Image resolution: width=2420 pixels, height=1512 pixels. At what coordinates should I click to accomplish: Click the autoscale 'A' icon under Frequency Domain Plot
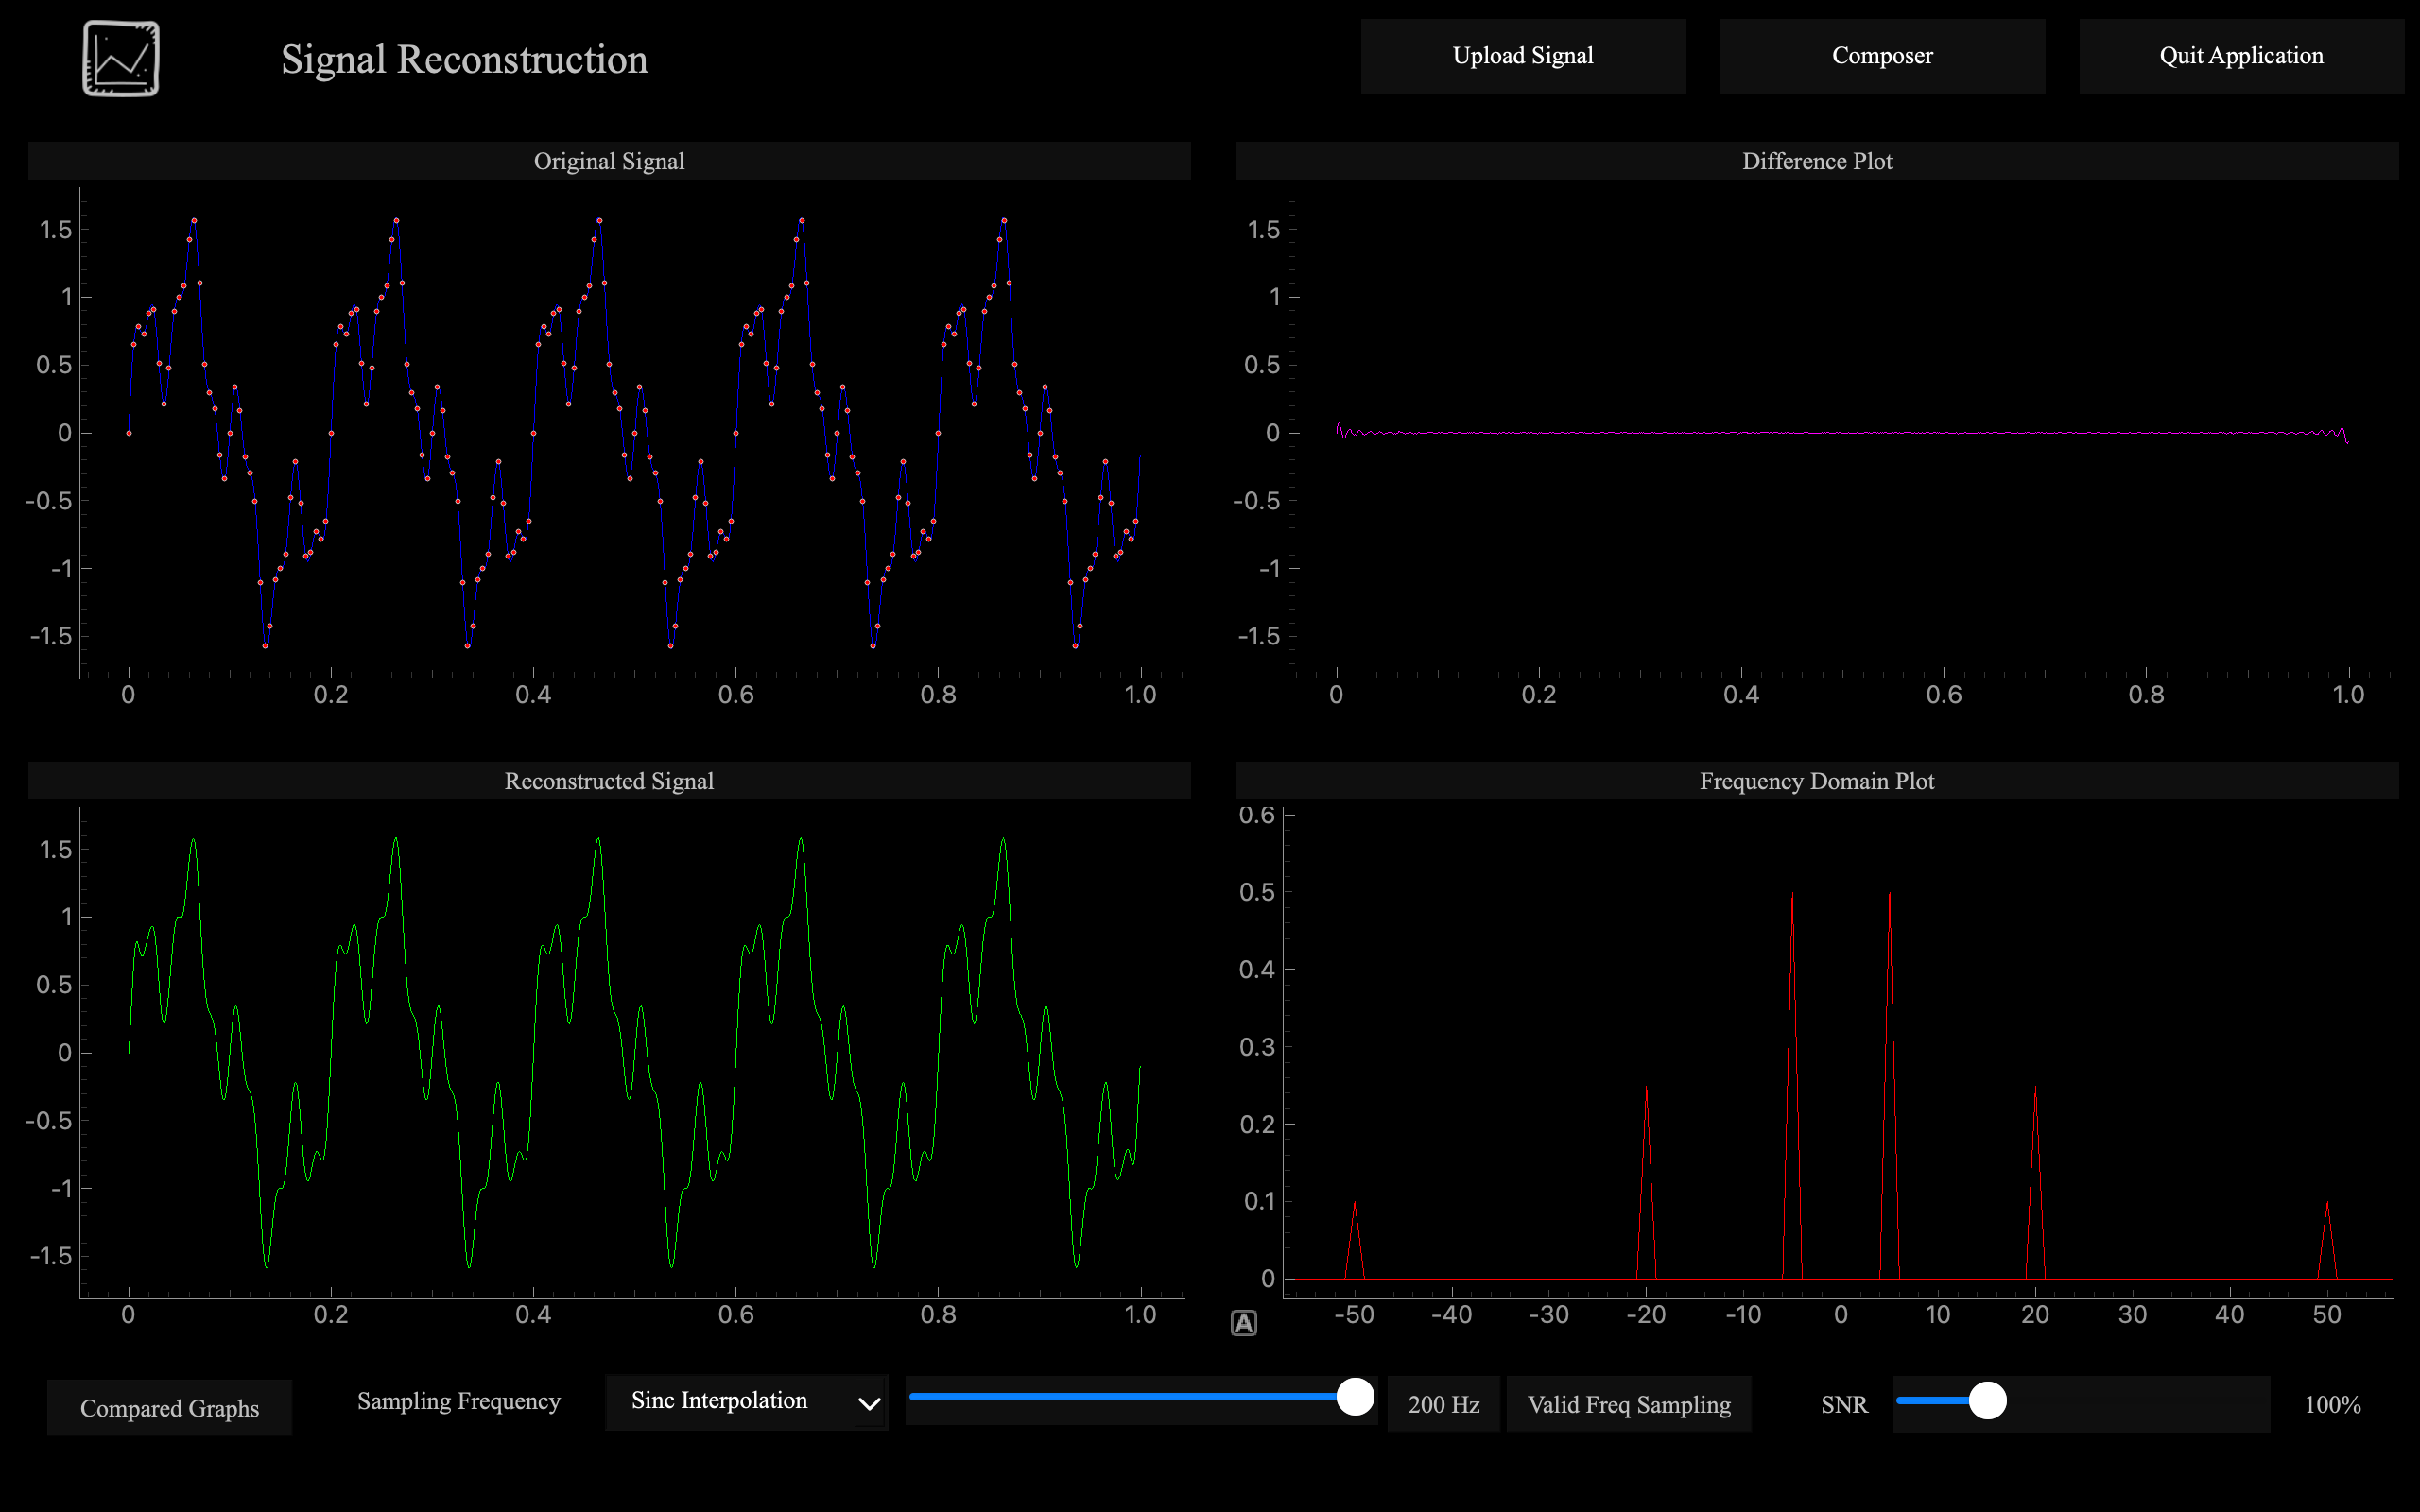tap(1243, 1321)
